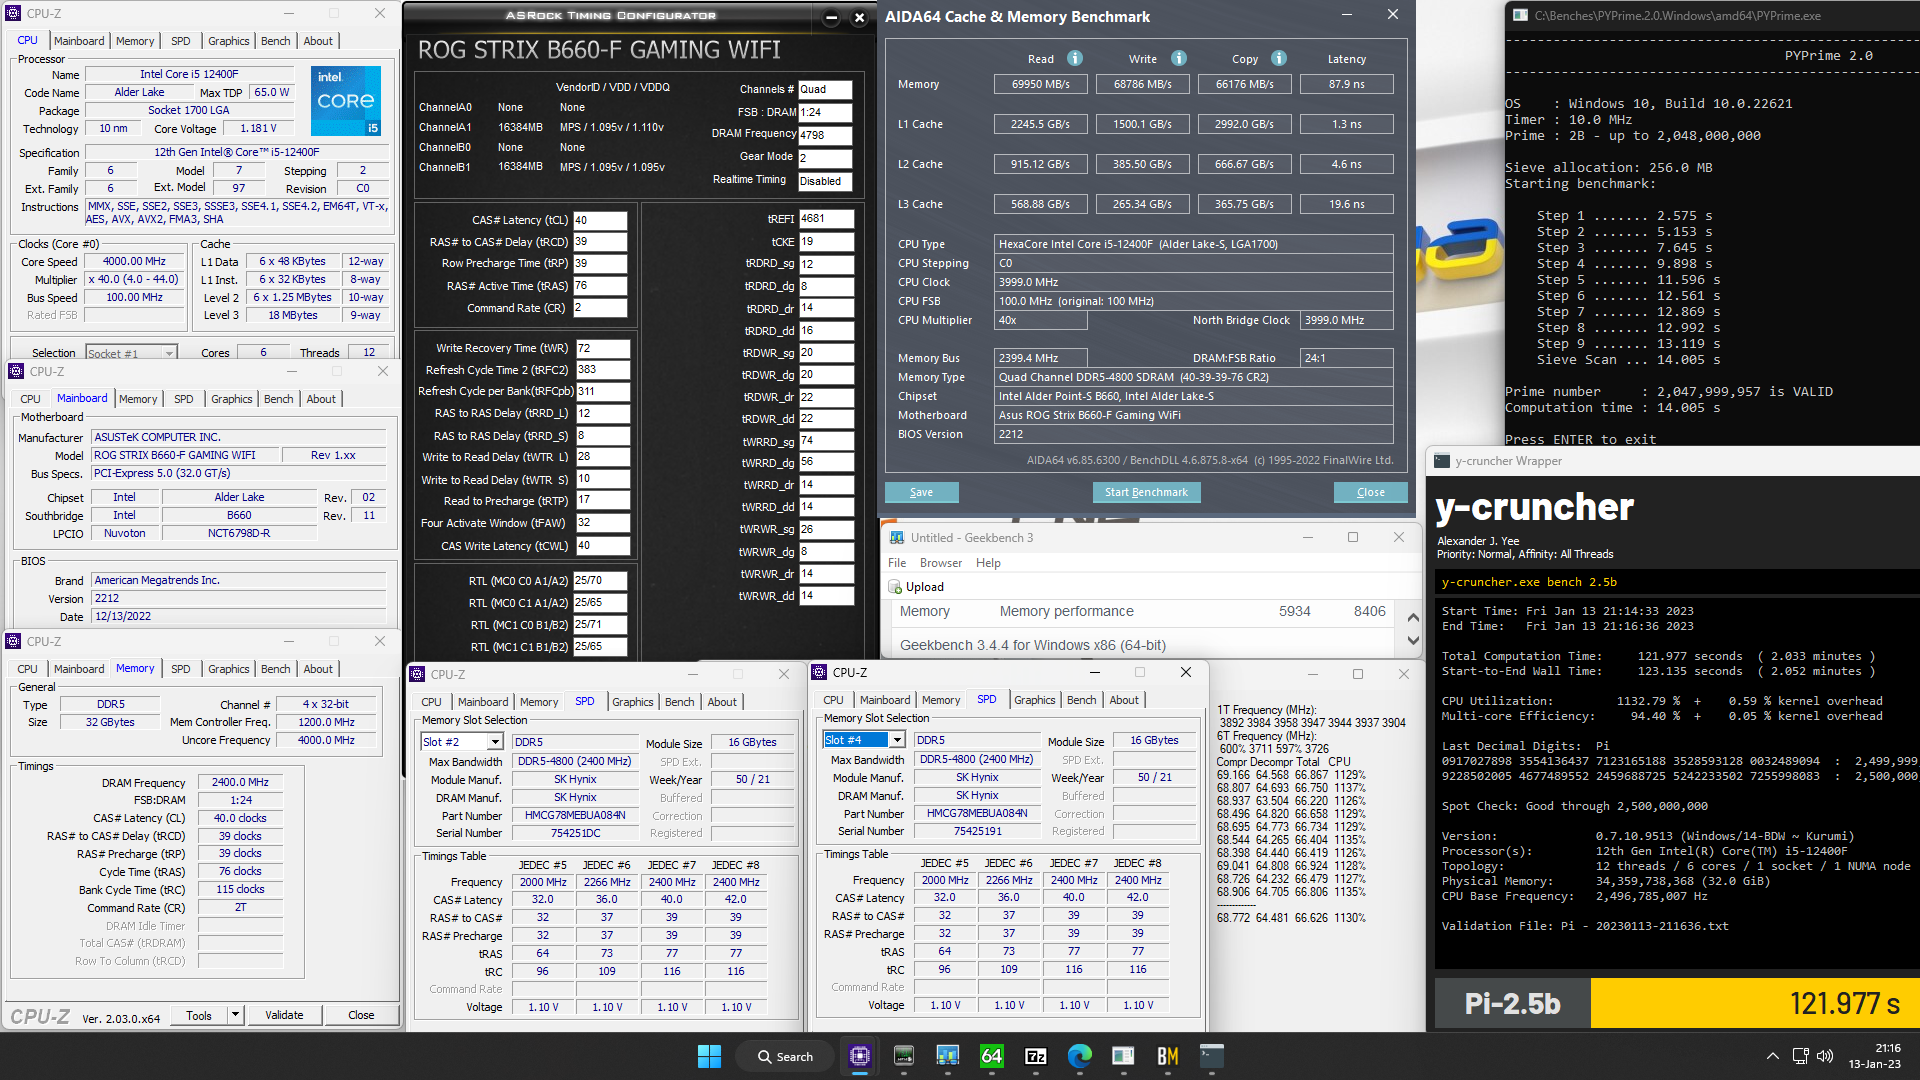
Task: Expand the Slot #2 memory slot dropdown
Action: [494, 742]
